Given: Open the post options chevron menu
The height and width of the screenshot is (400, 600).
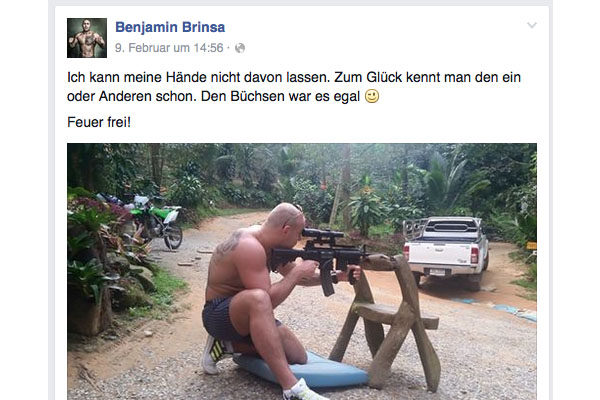Looking at the screenshot, I should pyautogui.click(x=532, y=26).
